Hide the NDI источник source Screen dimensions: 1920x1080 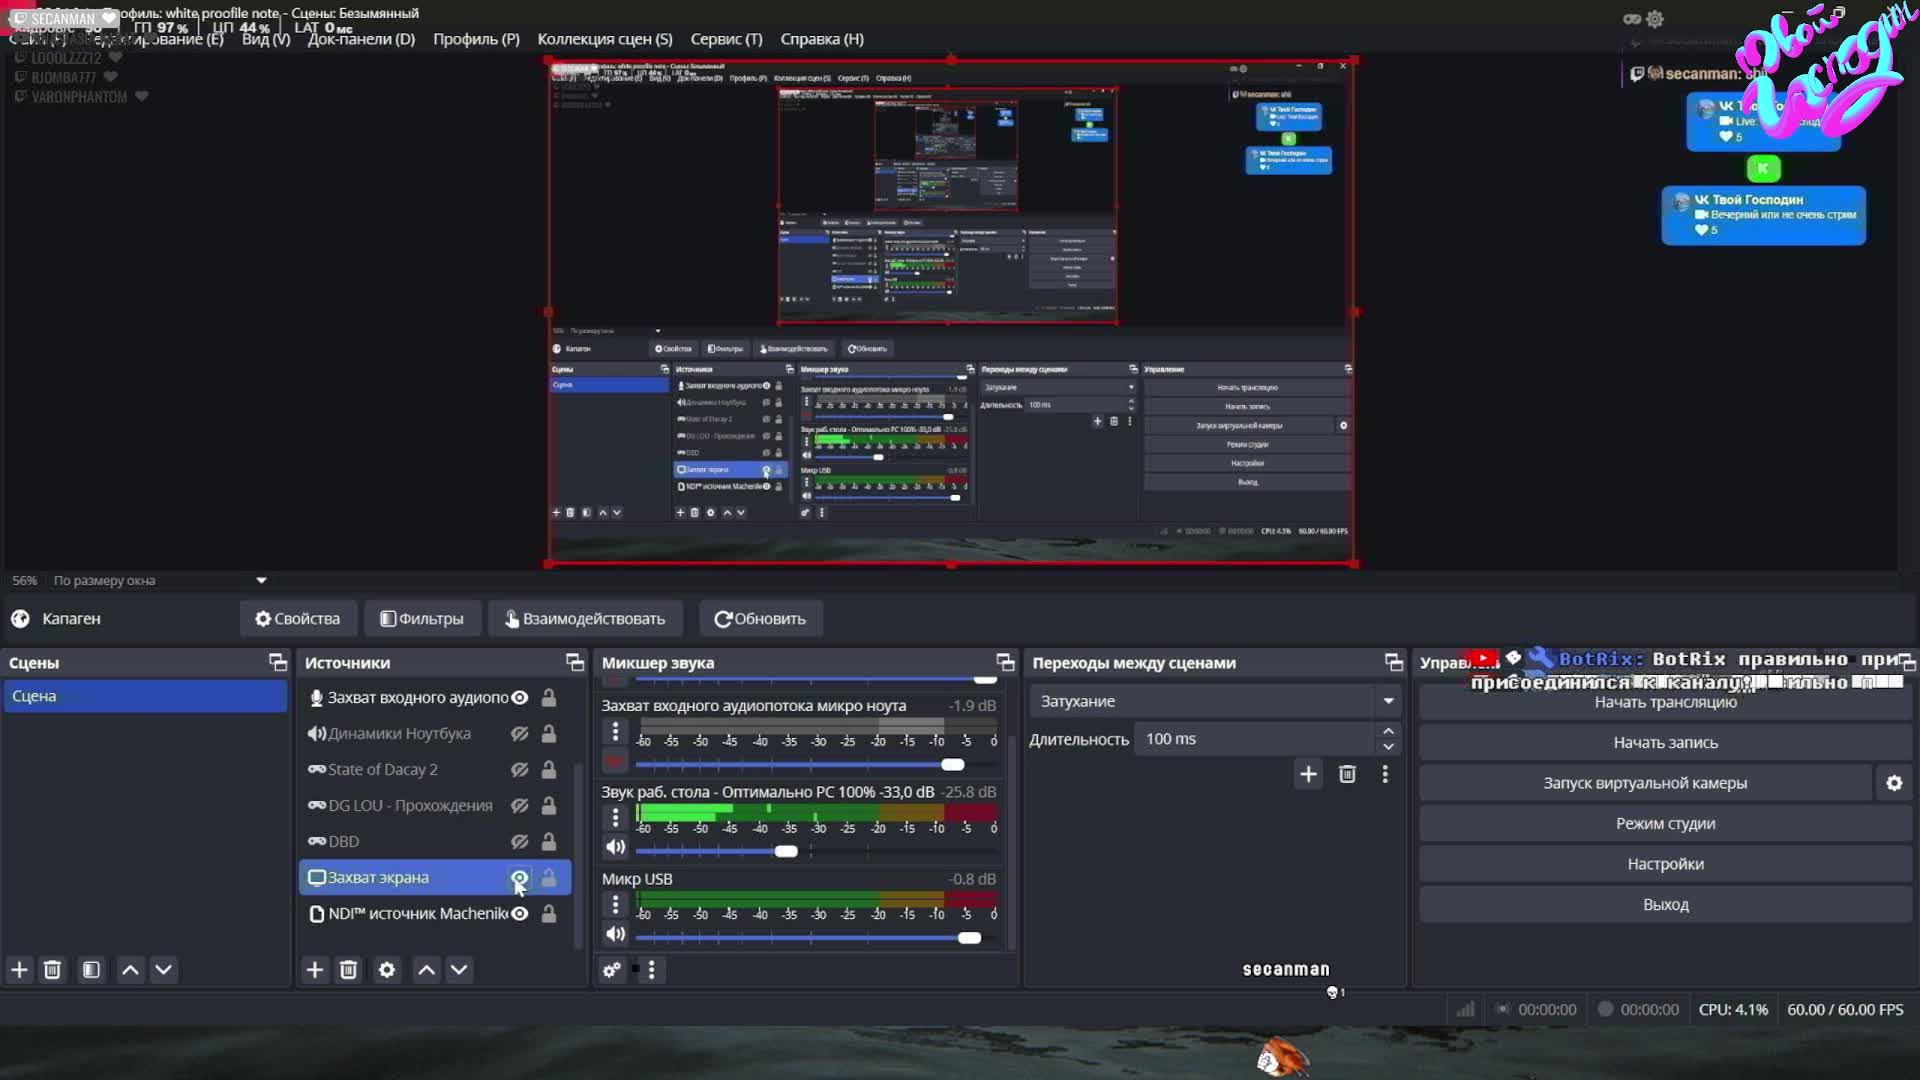pyautogui.click(x=519, y=913)
